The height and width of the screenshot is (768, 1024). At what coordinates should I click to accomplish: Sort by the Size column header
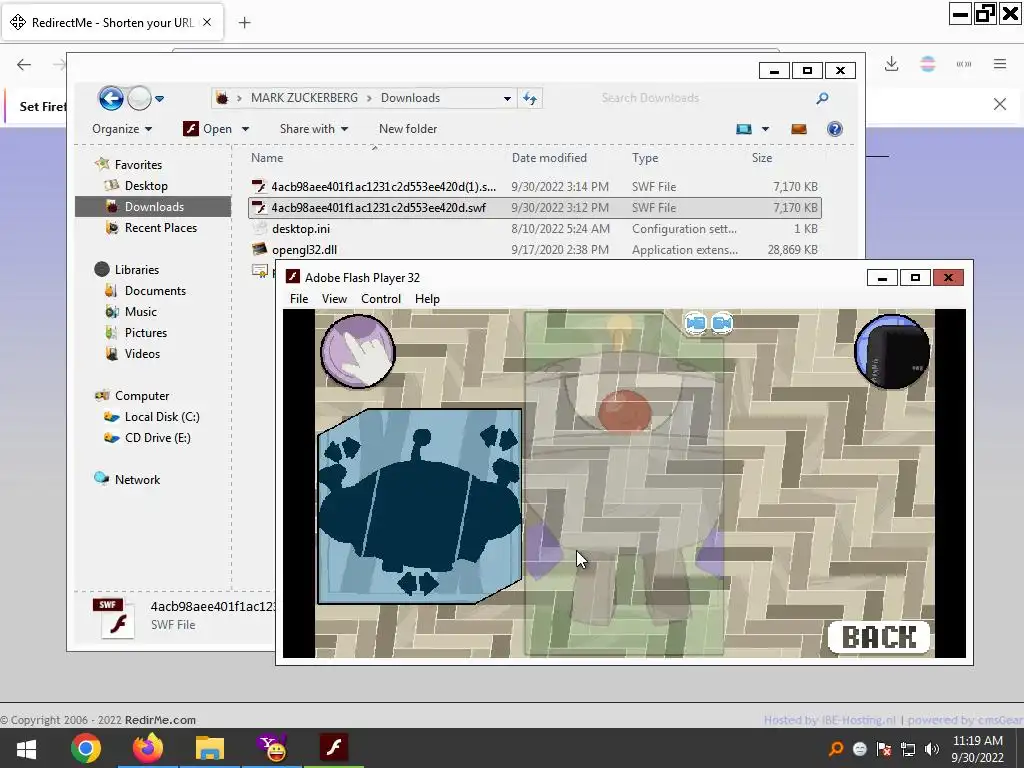[x=762, y=157]
